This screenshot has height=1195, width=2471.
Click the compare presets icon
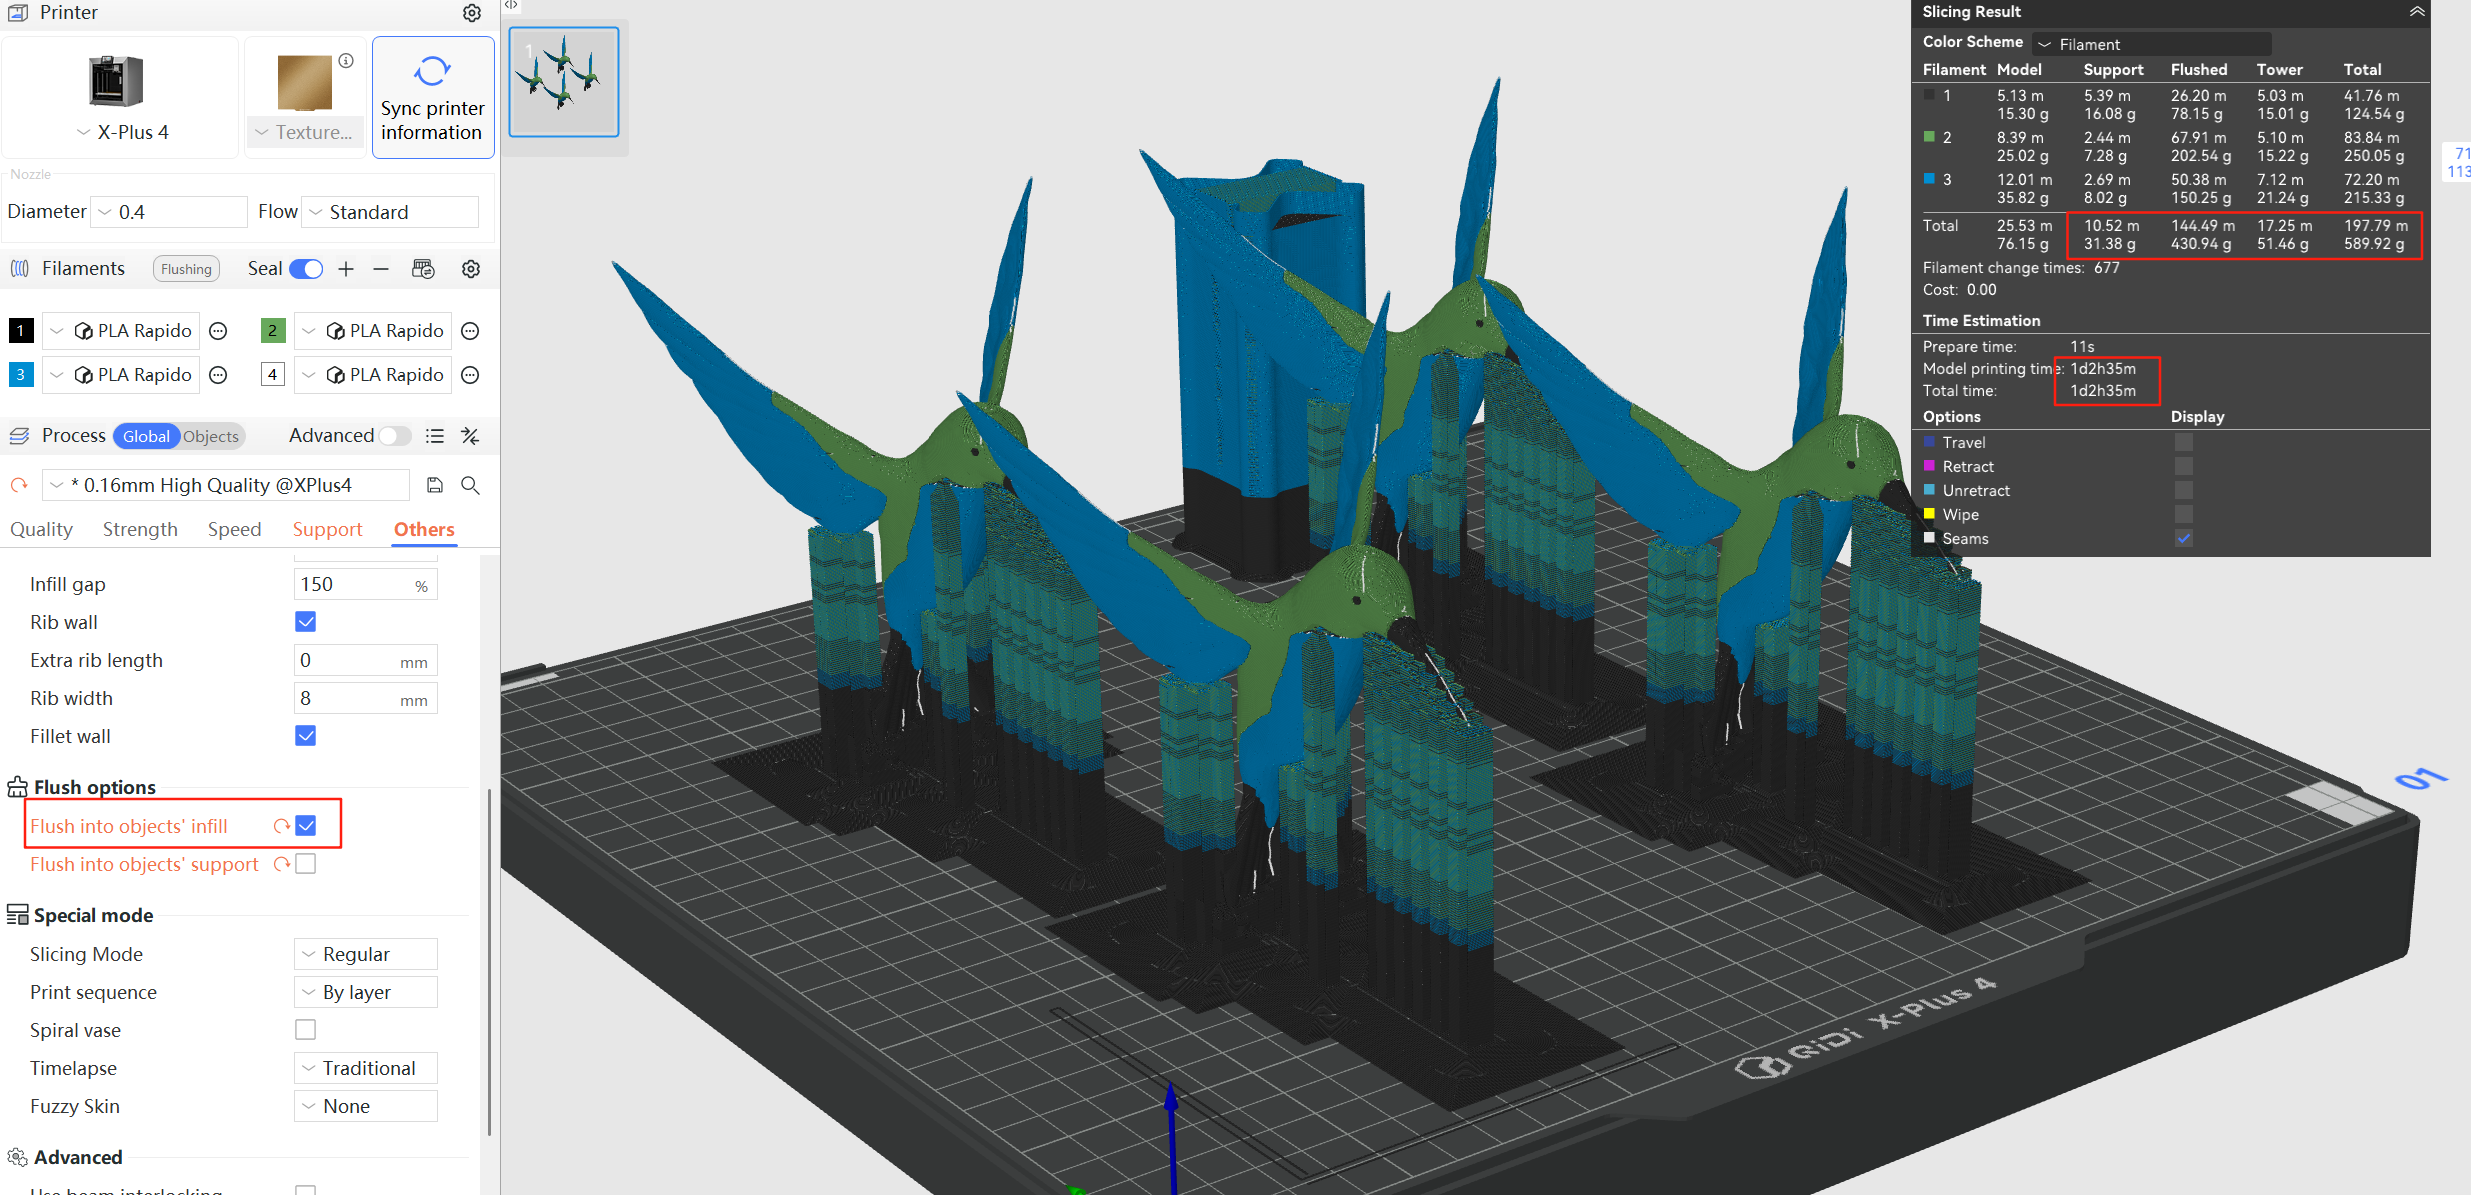pos(470,436)
